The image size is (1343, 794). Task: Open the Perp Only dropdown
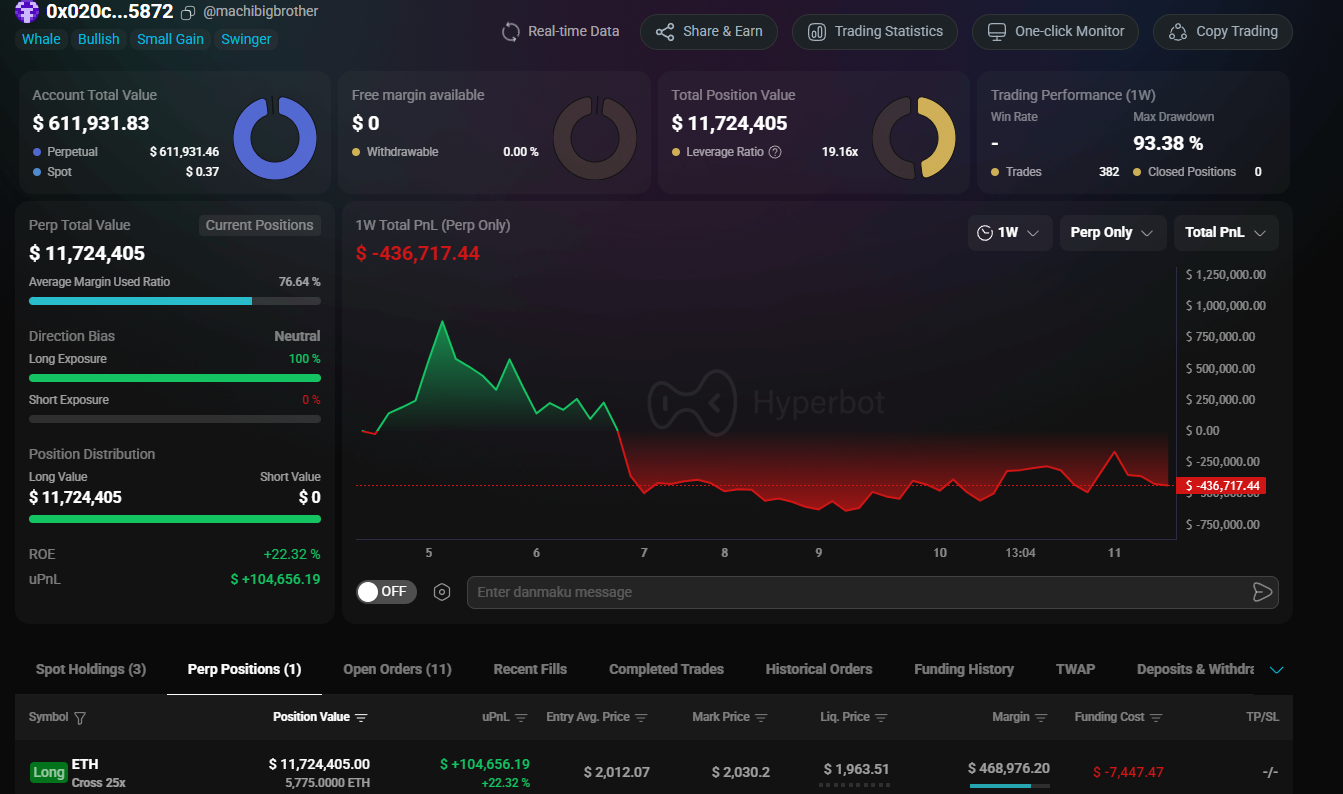pos(1112,233)
